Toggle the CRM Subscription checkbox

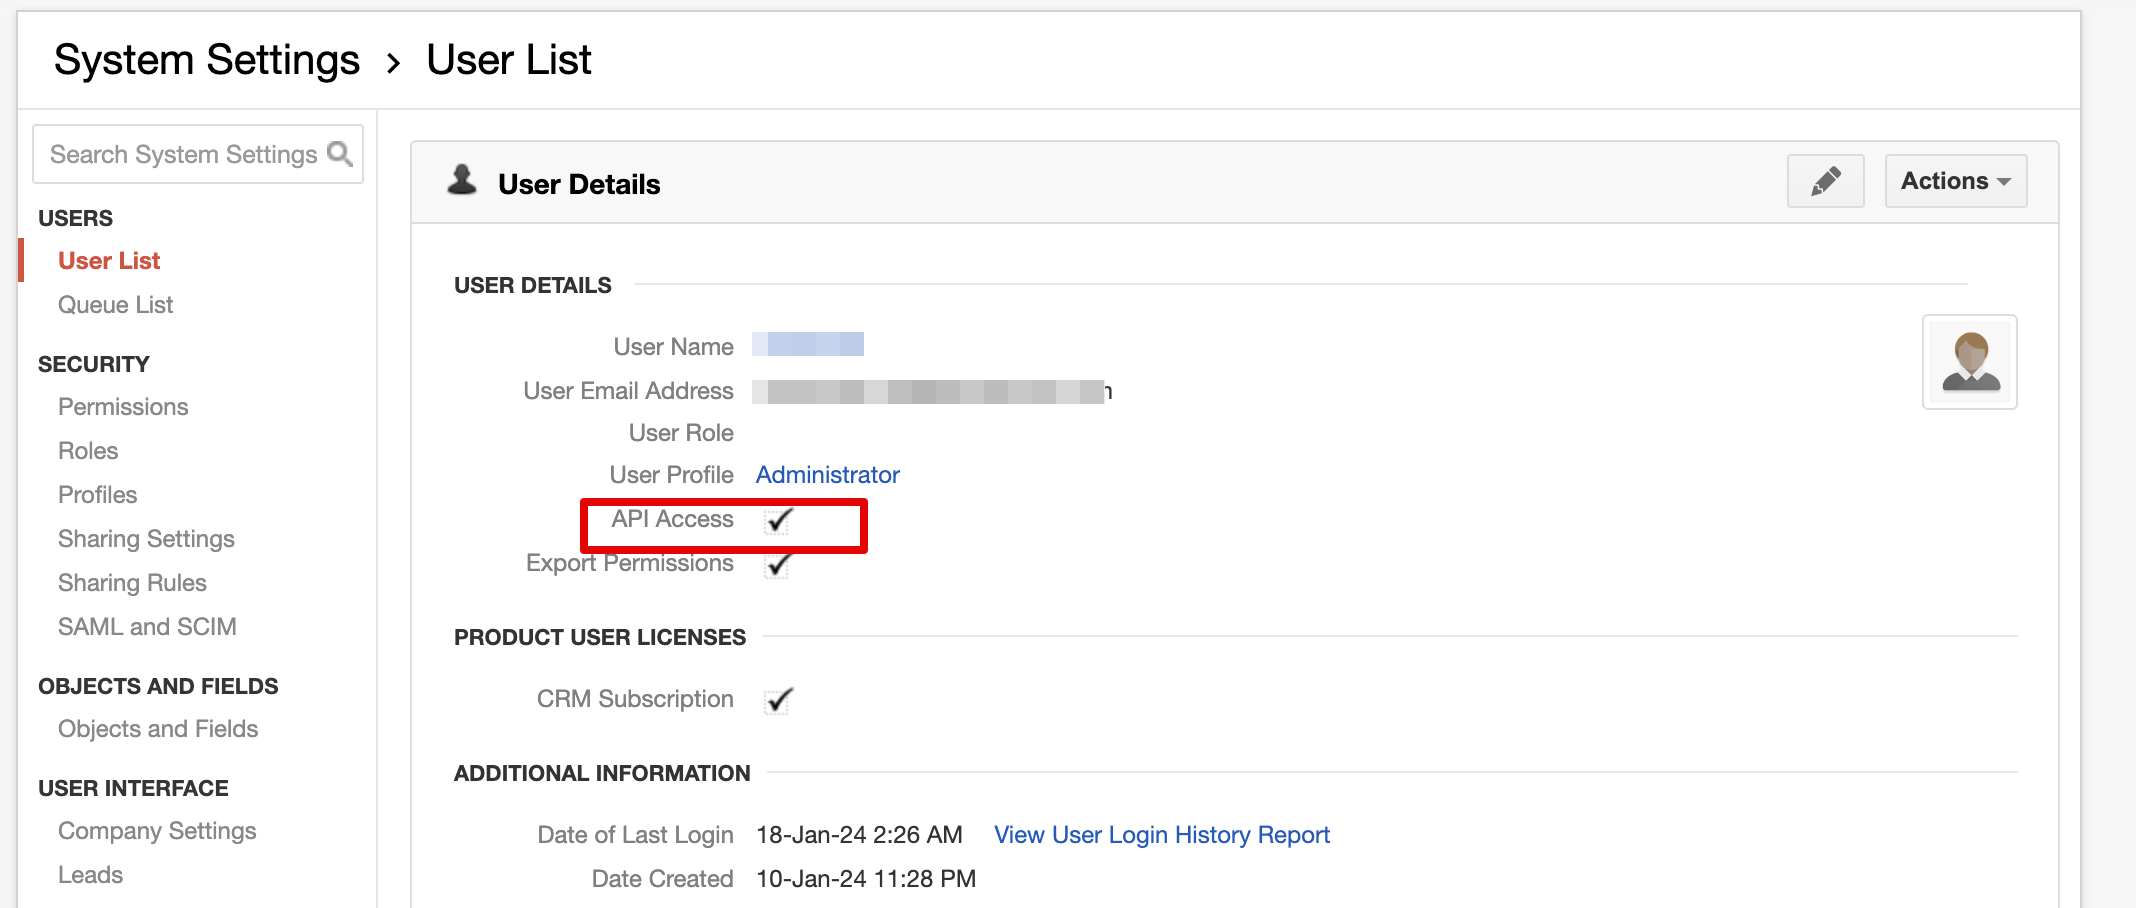(x=778, y=701)
